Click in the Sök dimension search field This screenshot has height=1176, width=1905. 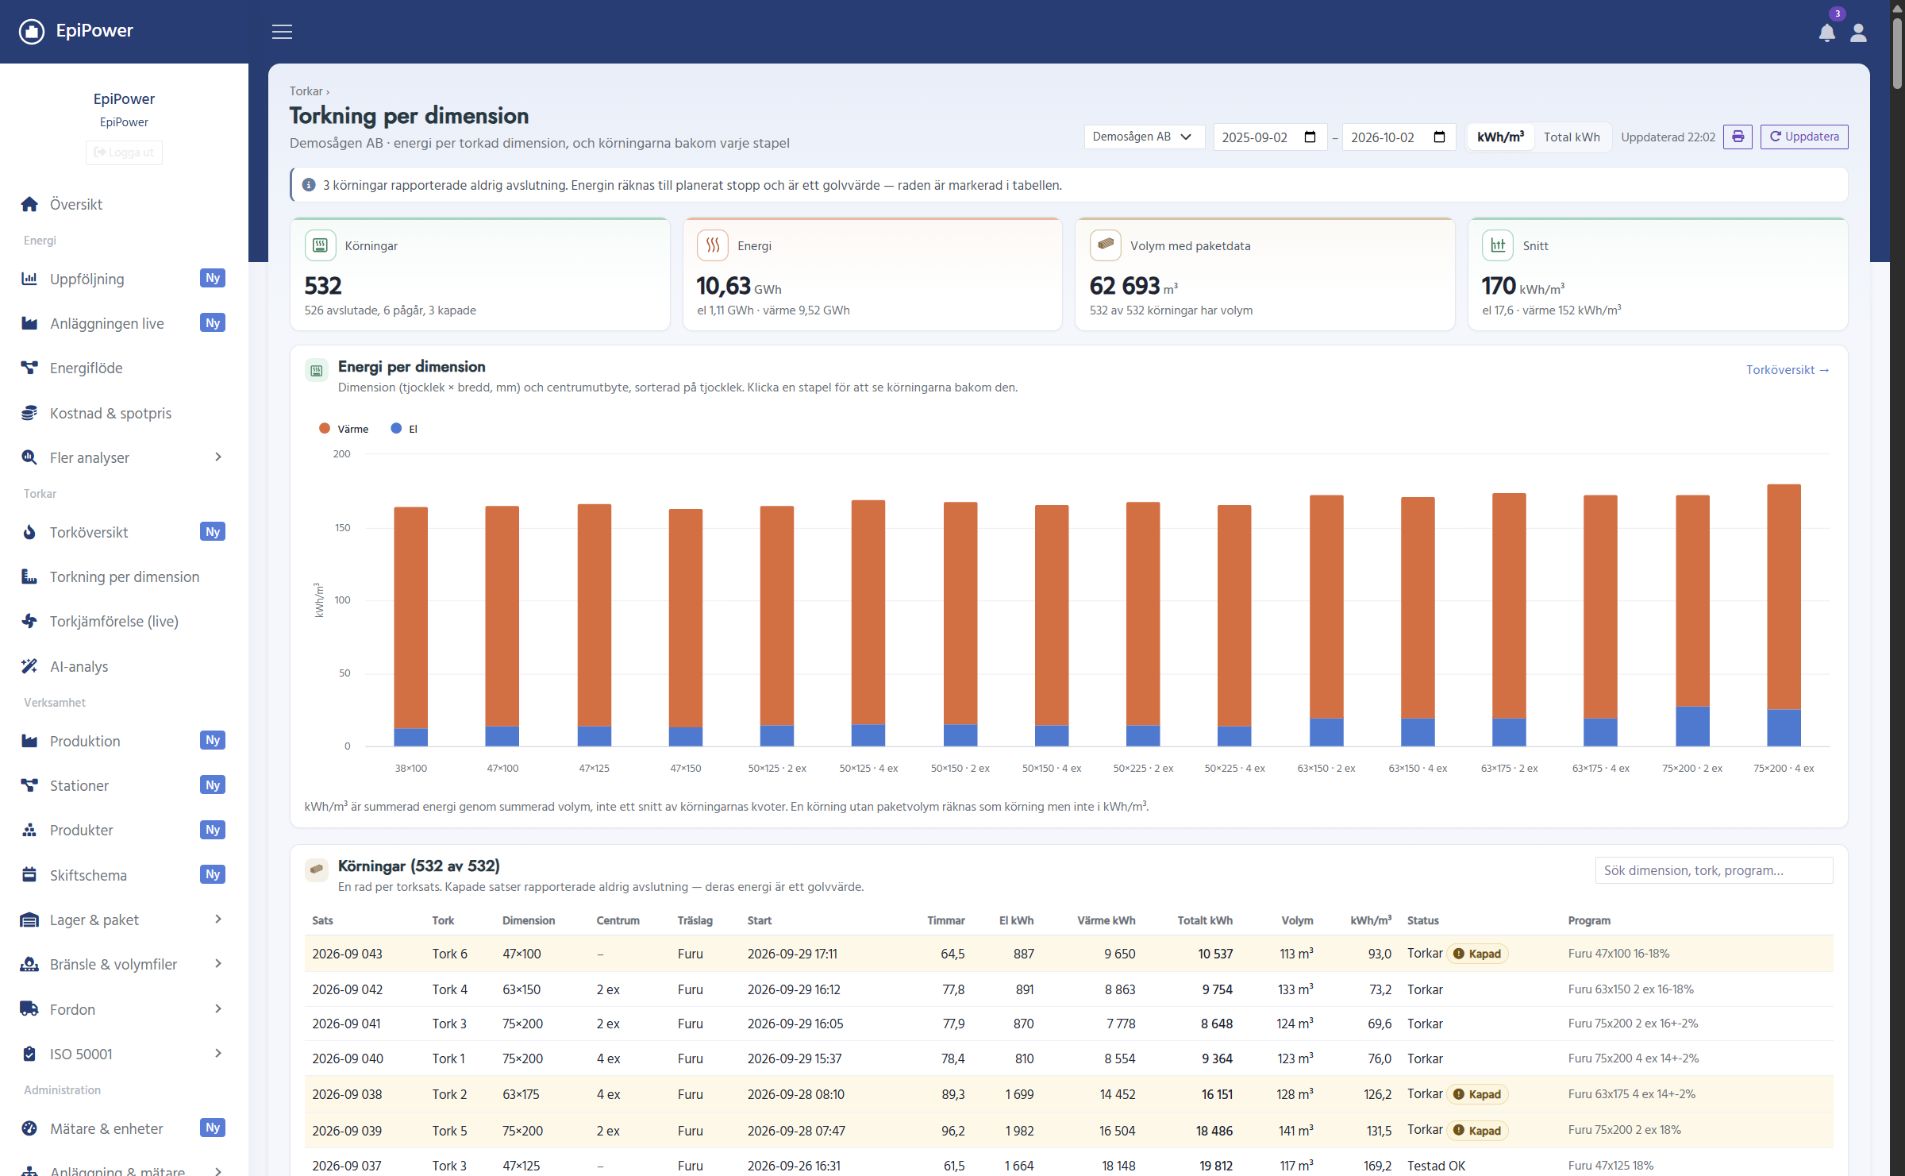[x=1713, y=871]
